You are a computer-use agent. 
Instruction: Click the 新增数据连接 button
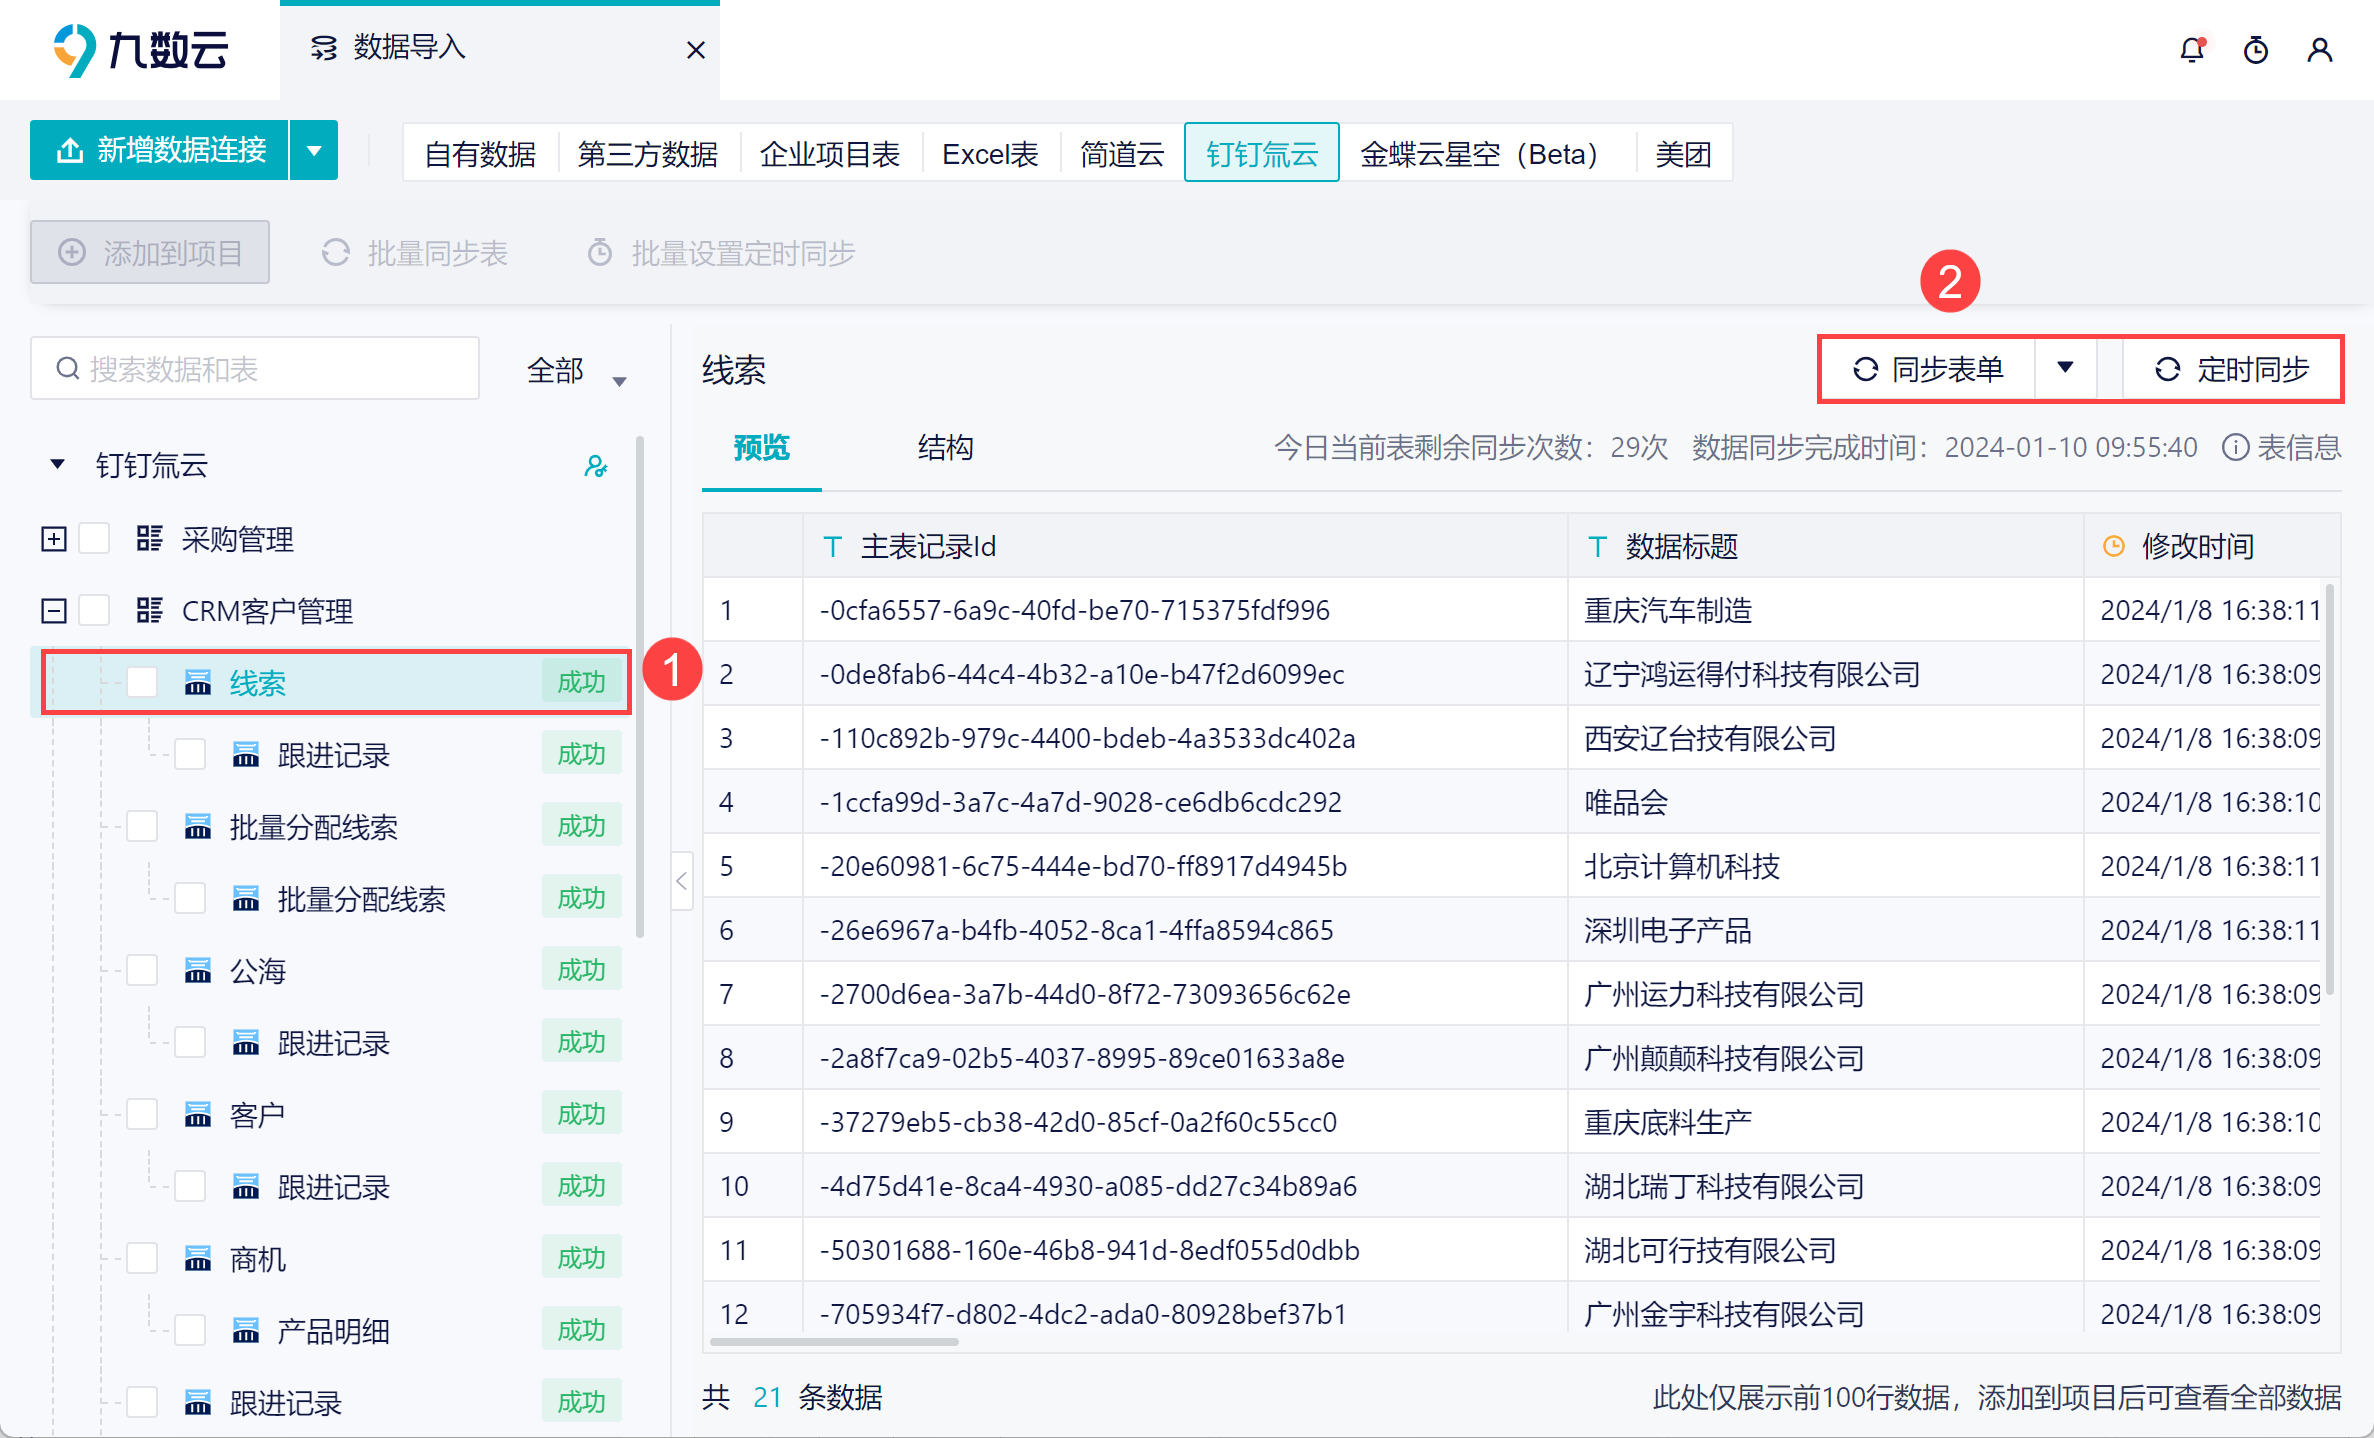pyautogui.click(x=160, y=150)
